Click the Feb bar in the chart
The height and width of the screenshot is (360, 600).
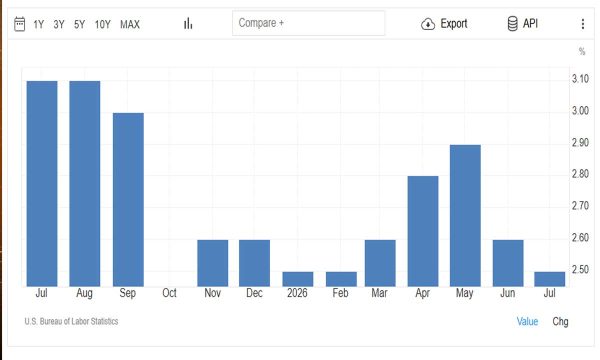point(341,279)
